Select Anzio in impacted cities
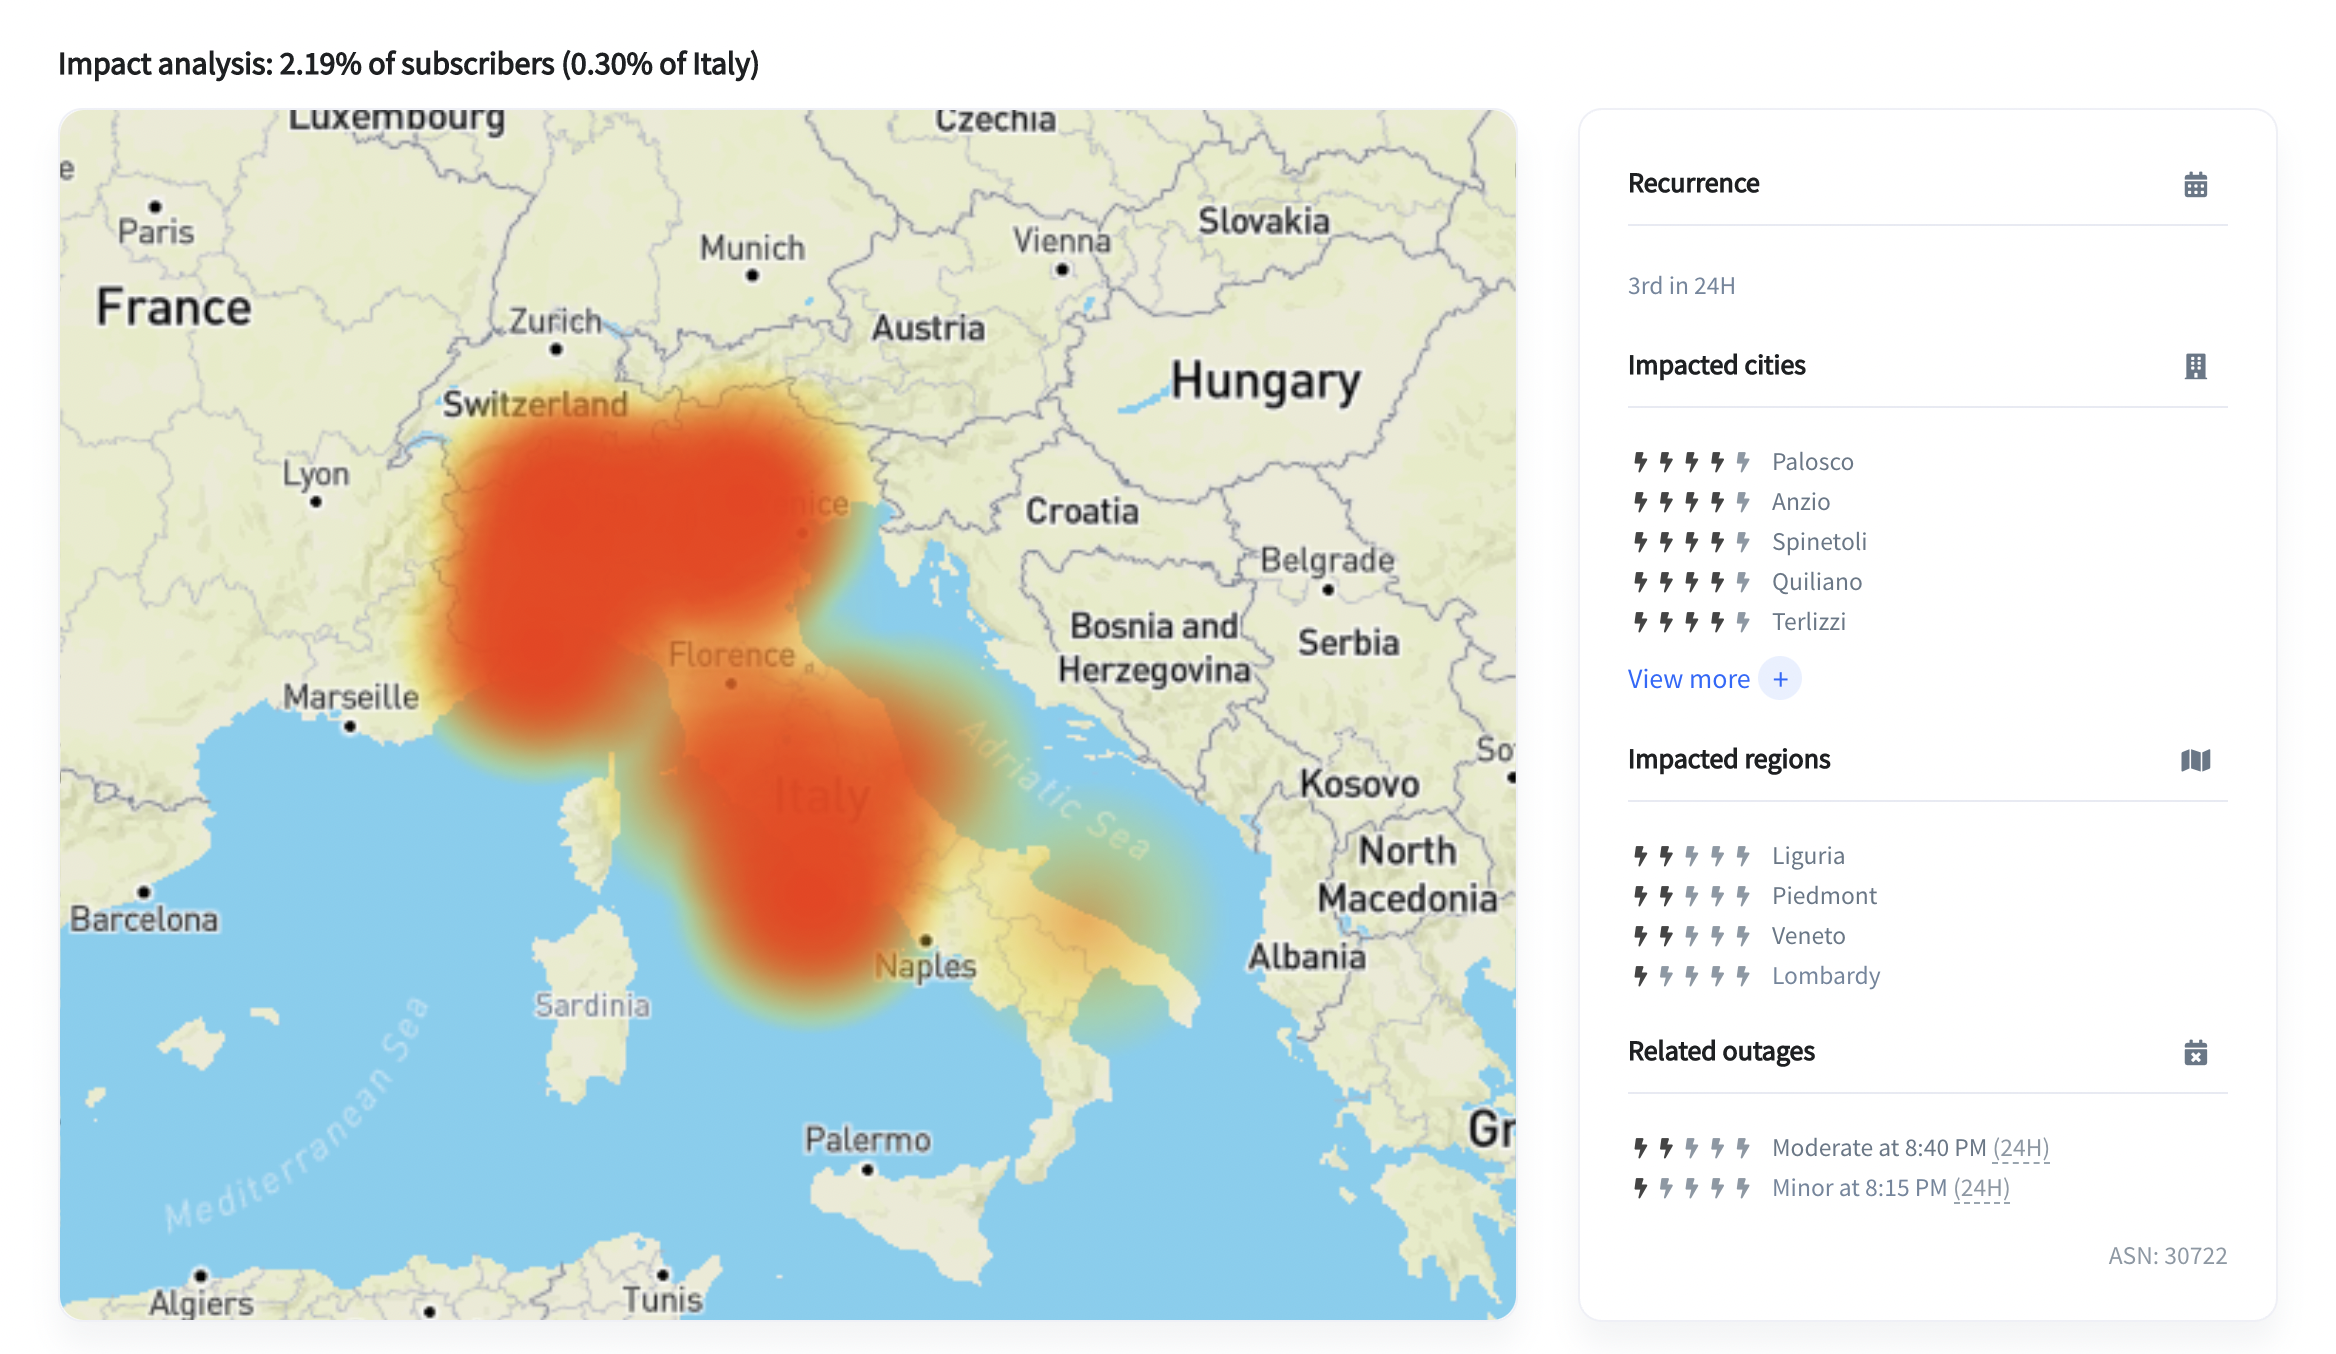The width and height of the screenshot is (2336, 1354). point(1800,502)
